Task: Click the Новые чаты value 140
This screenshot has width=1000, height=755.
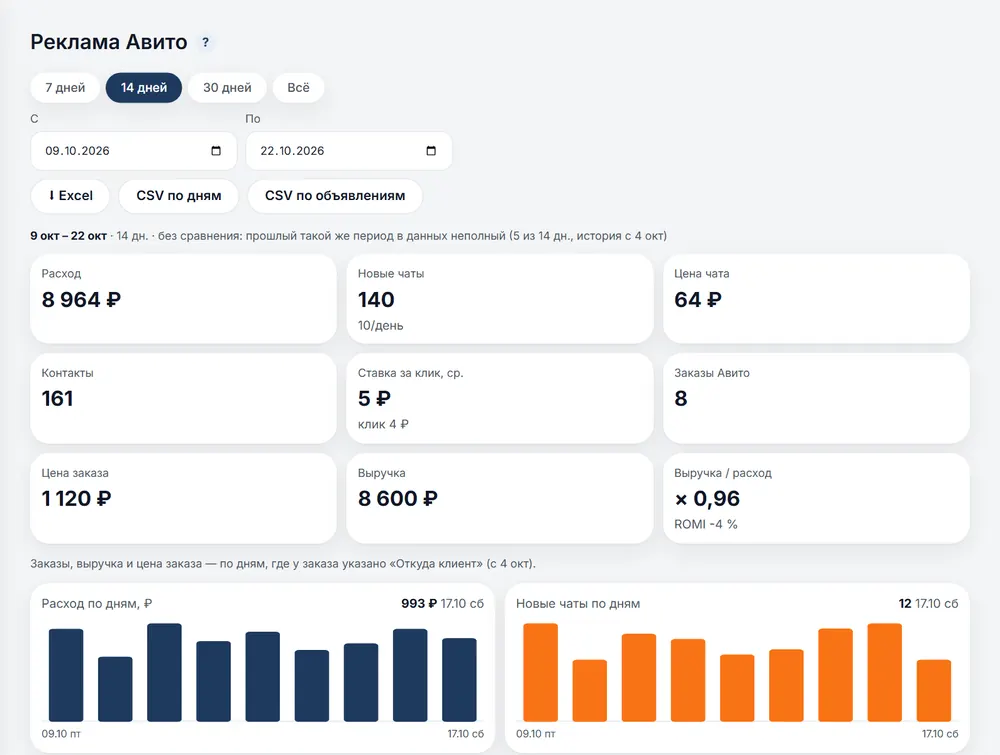Action: (x=376, y=300)
